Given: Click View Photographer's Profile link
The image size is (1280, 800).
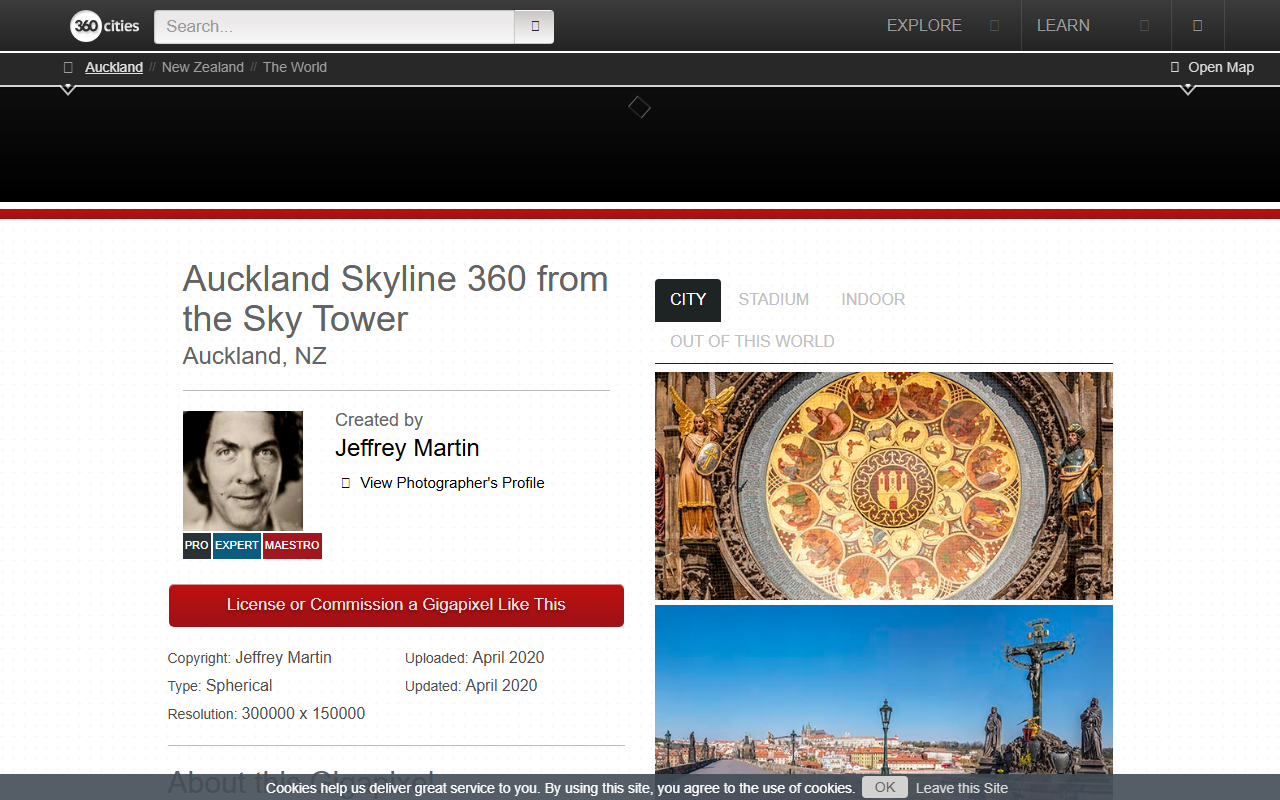Looking at the screenshot, I should [x=452, y=483].
